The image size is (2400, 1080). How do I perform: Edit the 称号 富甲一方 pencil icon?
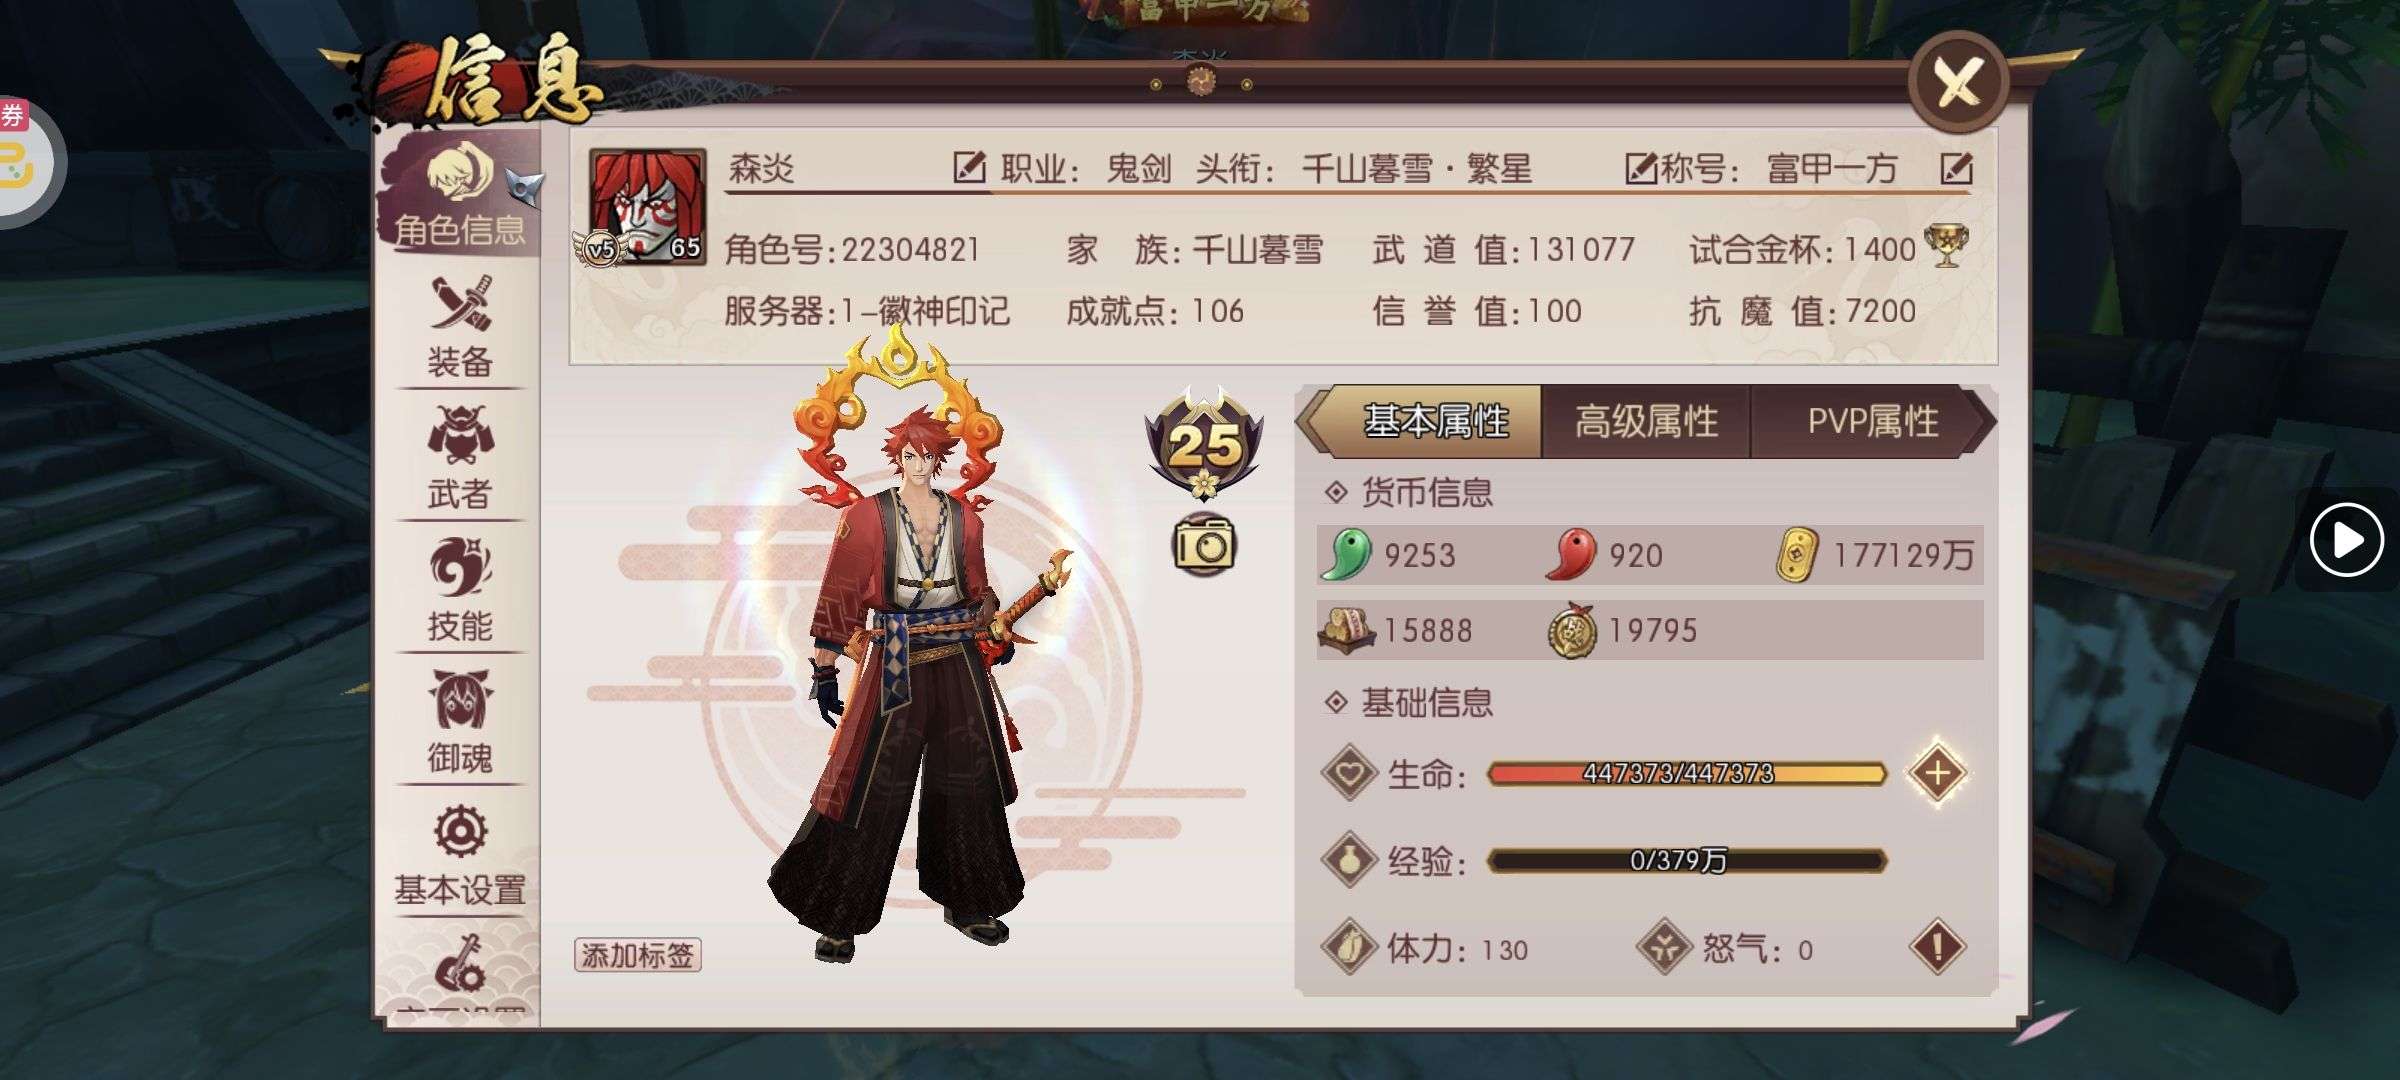[1956, 168]
